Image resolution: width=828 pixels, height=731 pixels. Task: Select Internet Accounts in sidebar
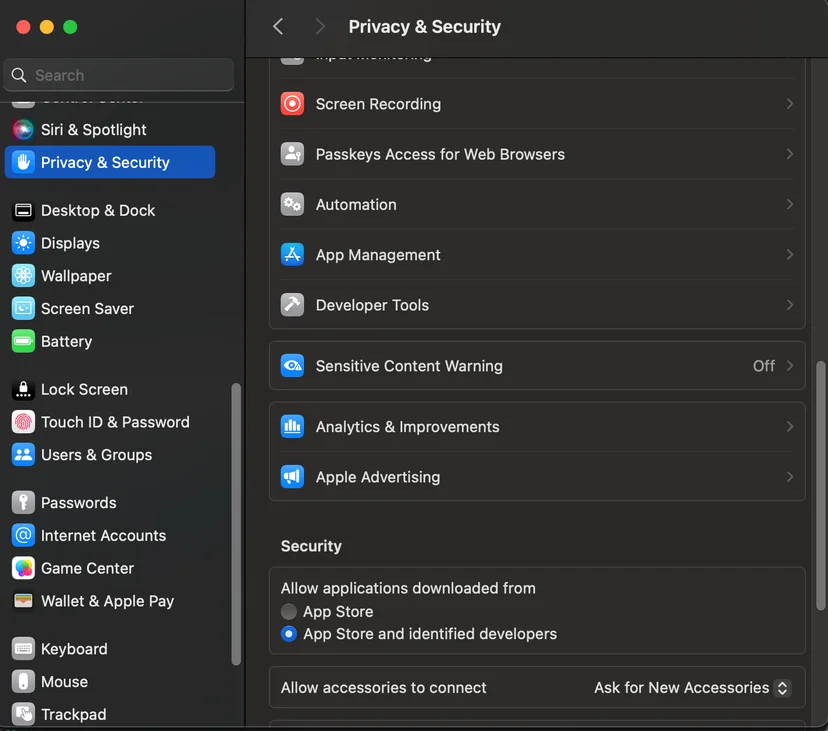(110, 536)
